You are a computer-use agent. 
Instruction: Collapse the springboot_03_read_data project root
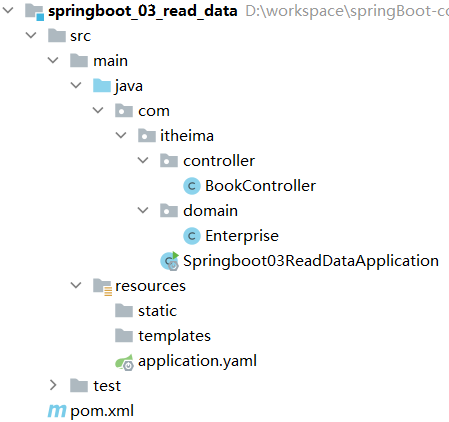click(x=8, y=10)
